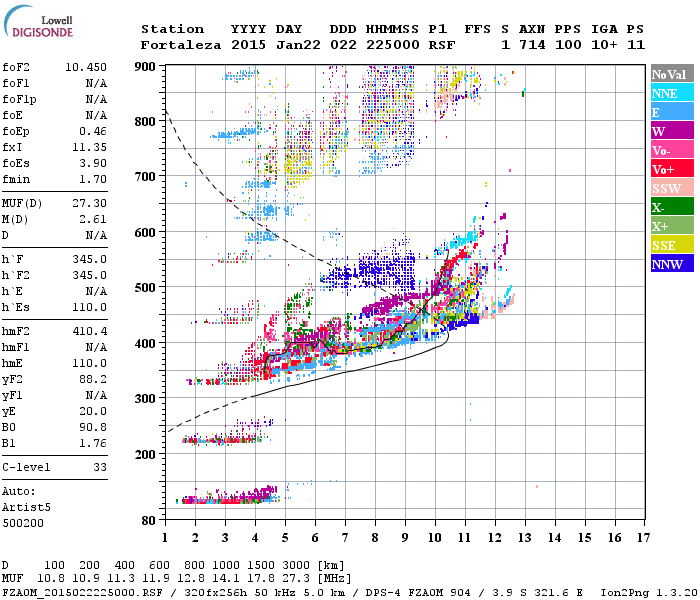Click the C-level value 33

tap(100, 467)
